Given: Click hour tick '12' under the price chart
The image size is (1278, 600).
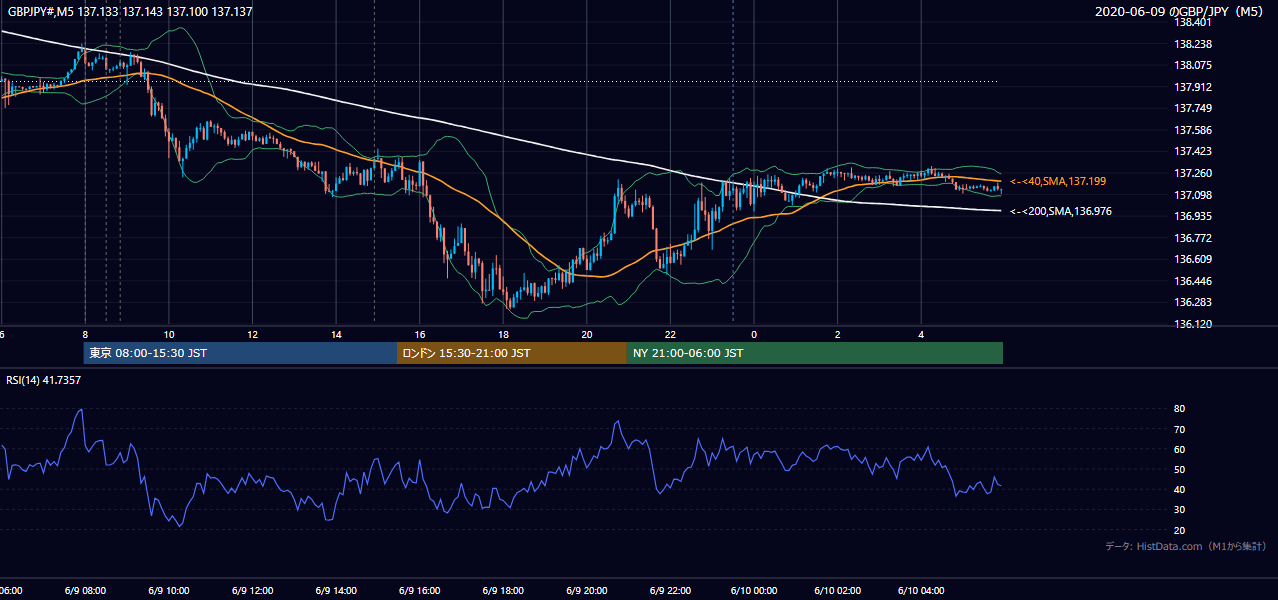Looking at the screenshot, I should pos(253,334).
